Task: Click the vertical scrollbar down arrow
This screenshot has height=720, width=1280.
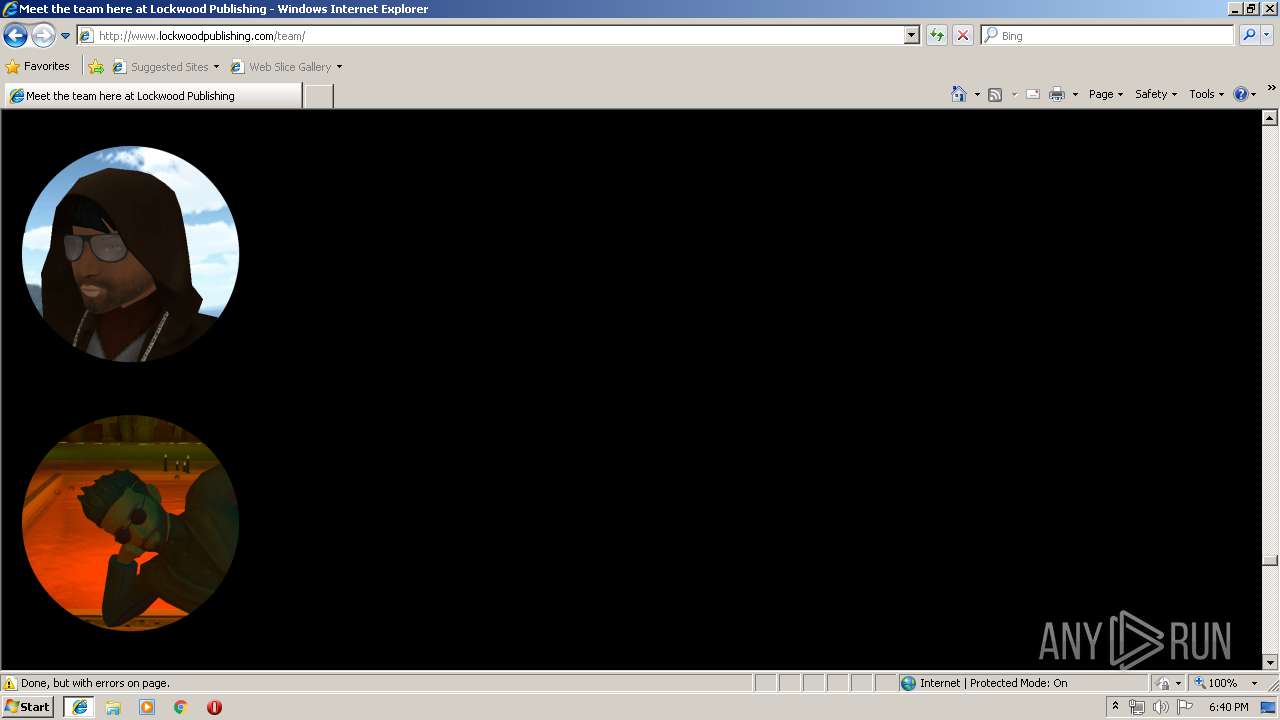Action: click(1270, 662)
